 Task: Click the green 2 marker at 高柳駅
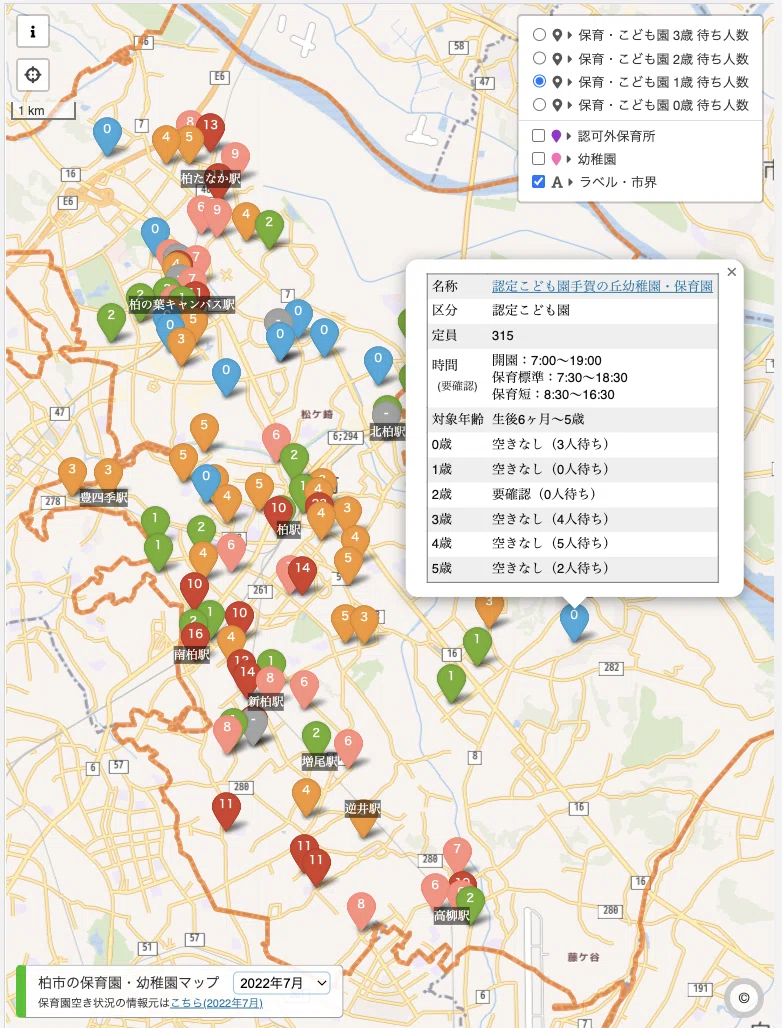pos(470,903)
